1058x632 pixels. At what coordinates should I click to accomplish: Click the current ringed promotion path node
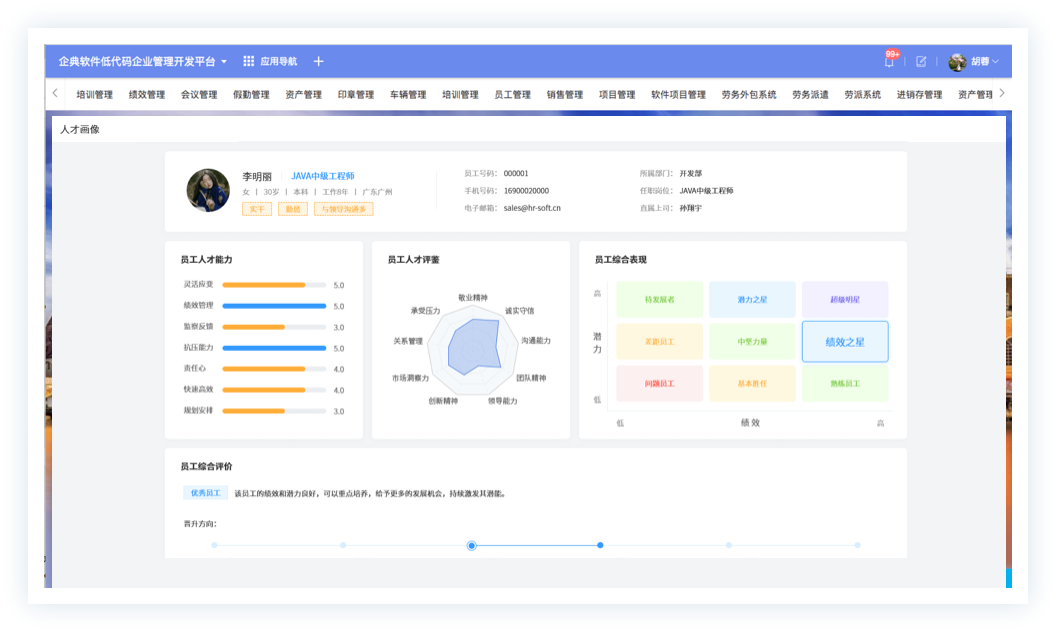(x=471, y=545)
